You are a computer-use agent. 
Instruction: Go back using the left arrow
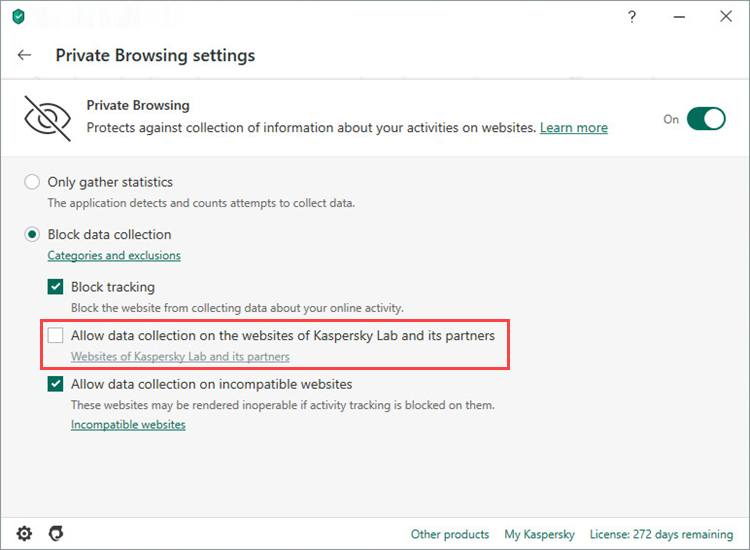click(24, 55)
